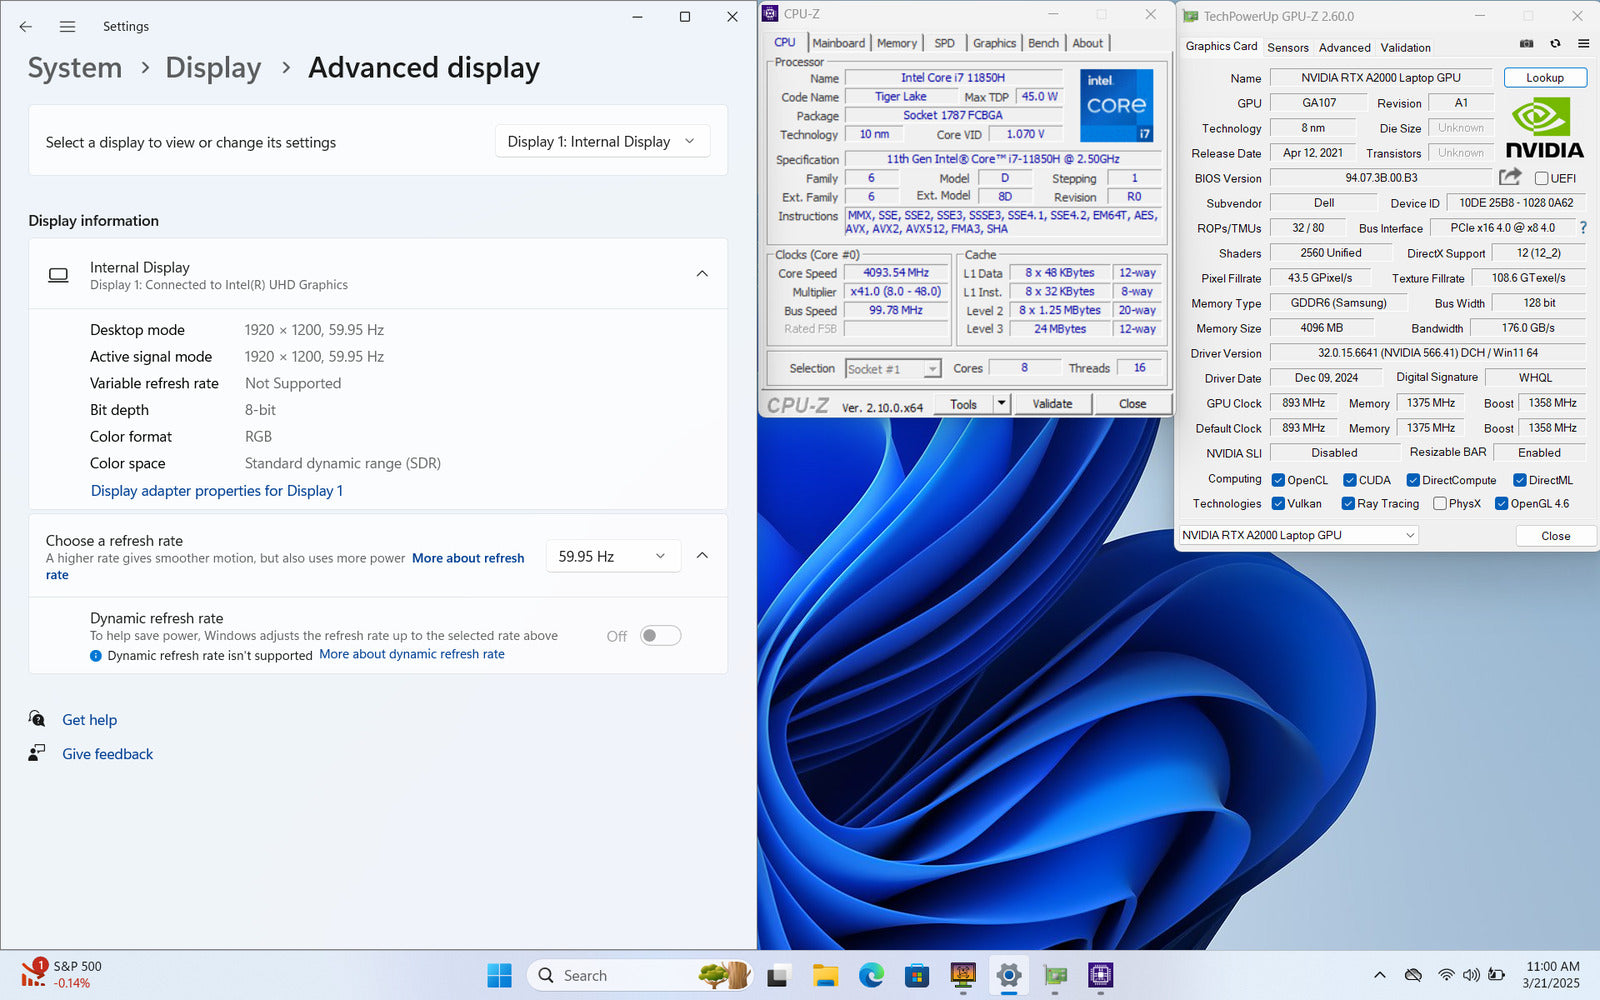Click the CPU-Z Tools button
The height and width of the screenshot is (1000, 1600).
point(964,403)
